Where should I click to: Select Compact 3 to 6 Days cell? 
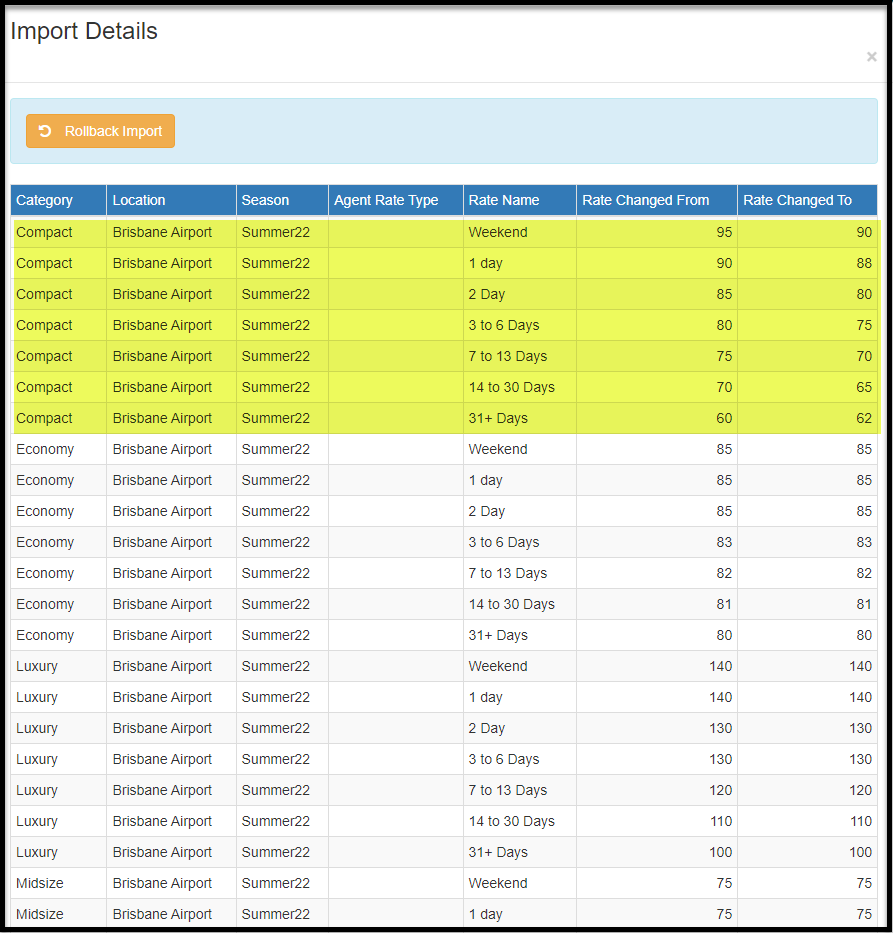[519, 325]
